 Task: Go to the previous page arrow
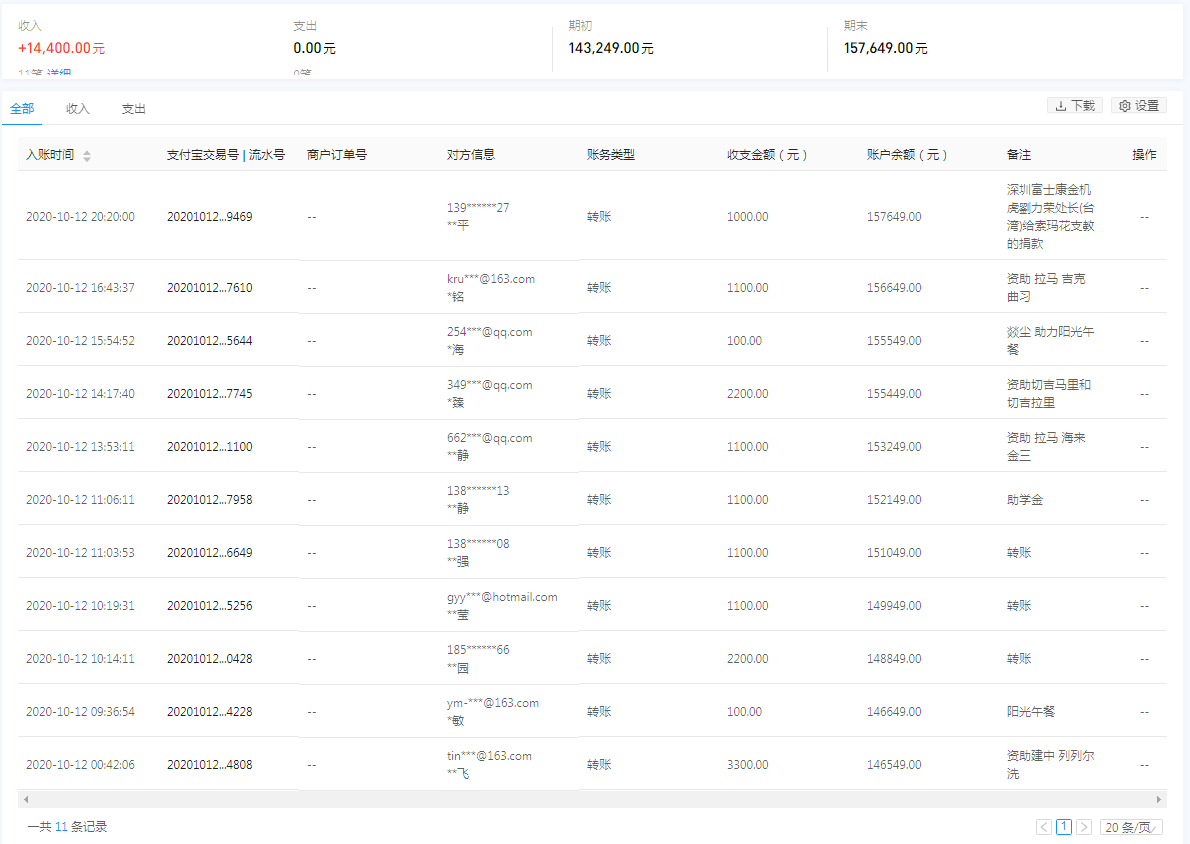point(1044,827)
